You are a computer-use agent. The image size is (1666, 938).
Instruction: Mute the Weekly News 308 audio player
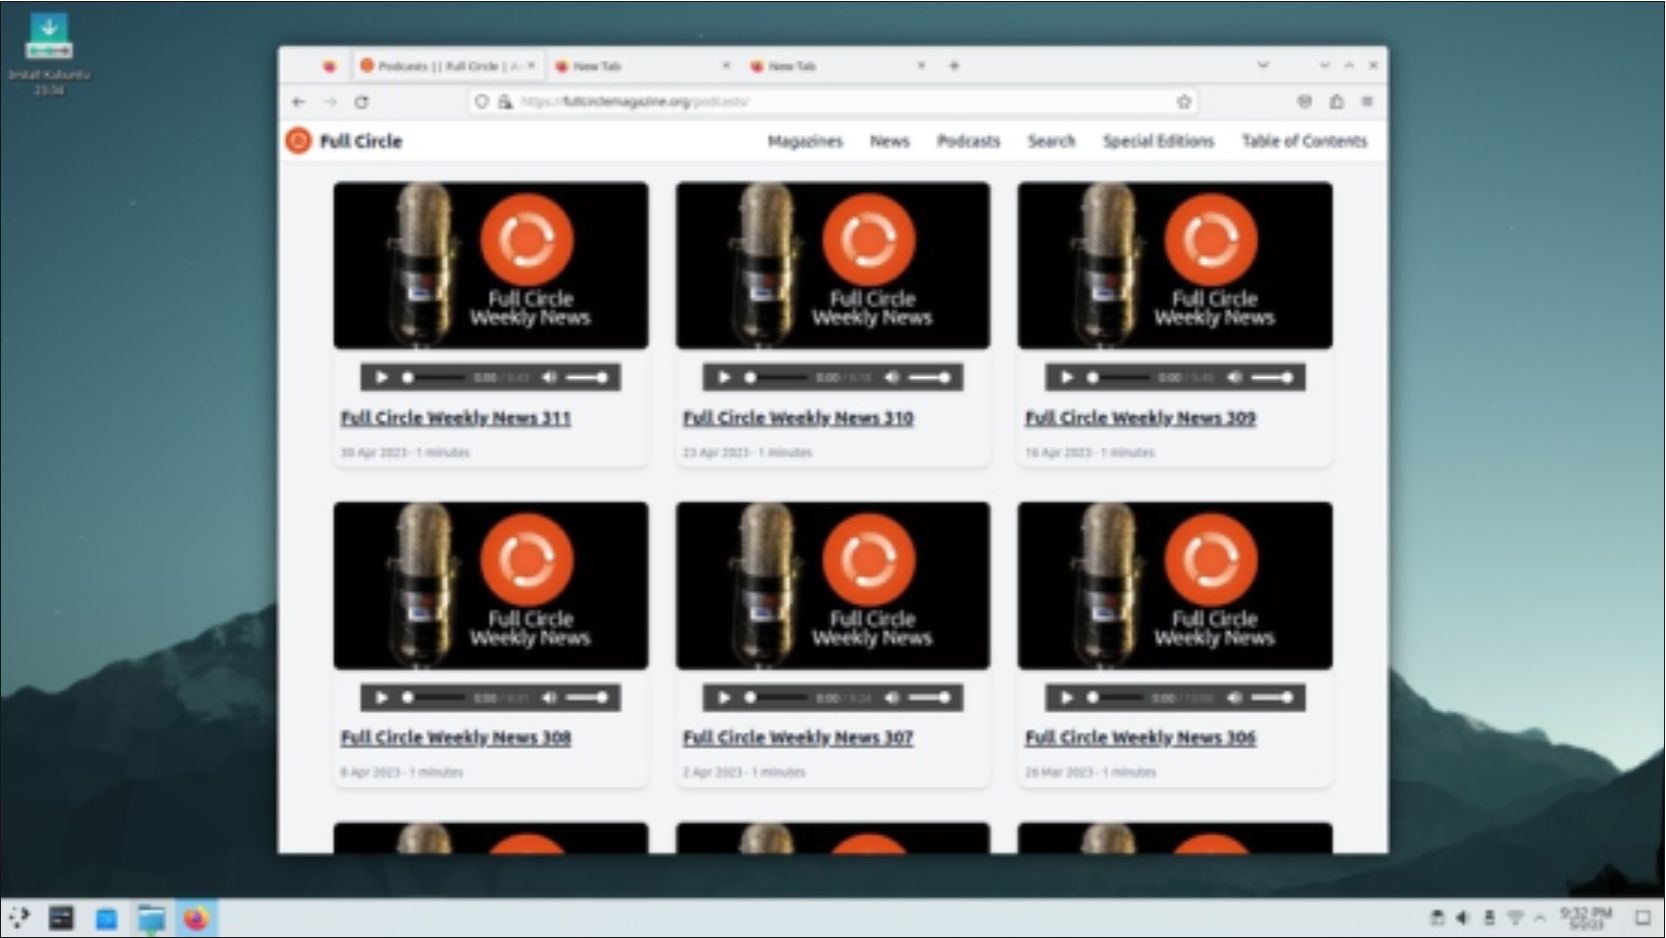pos(549,697)
